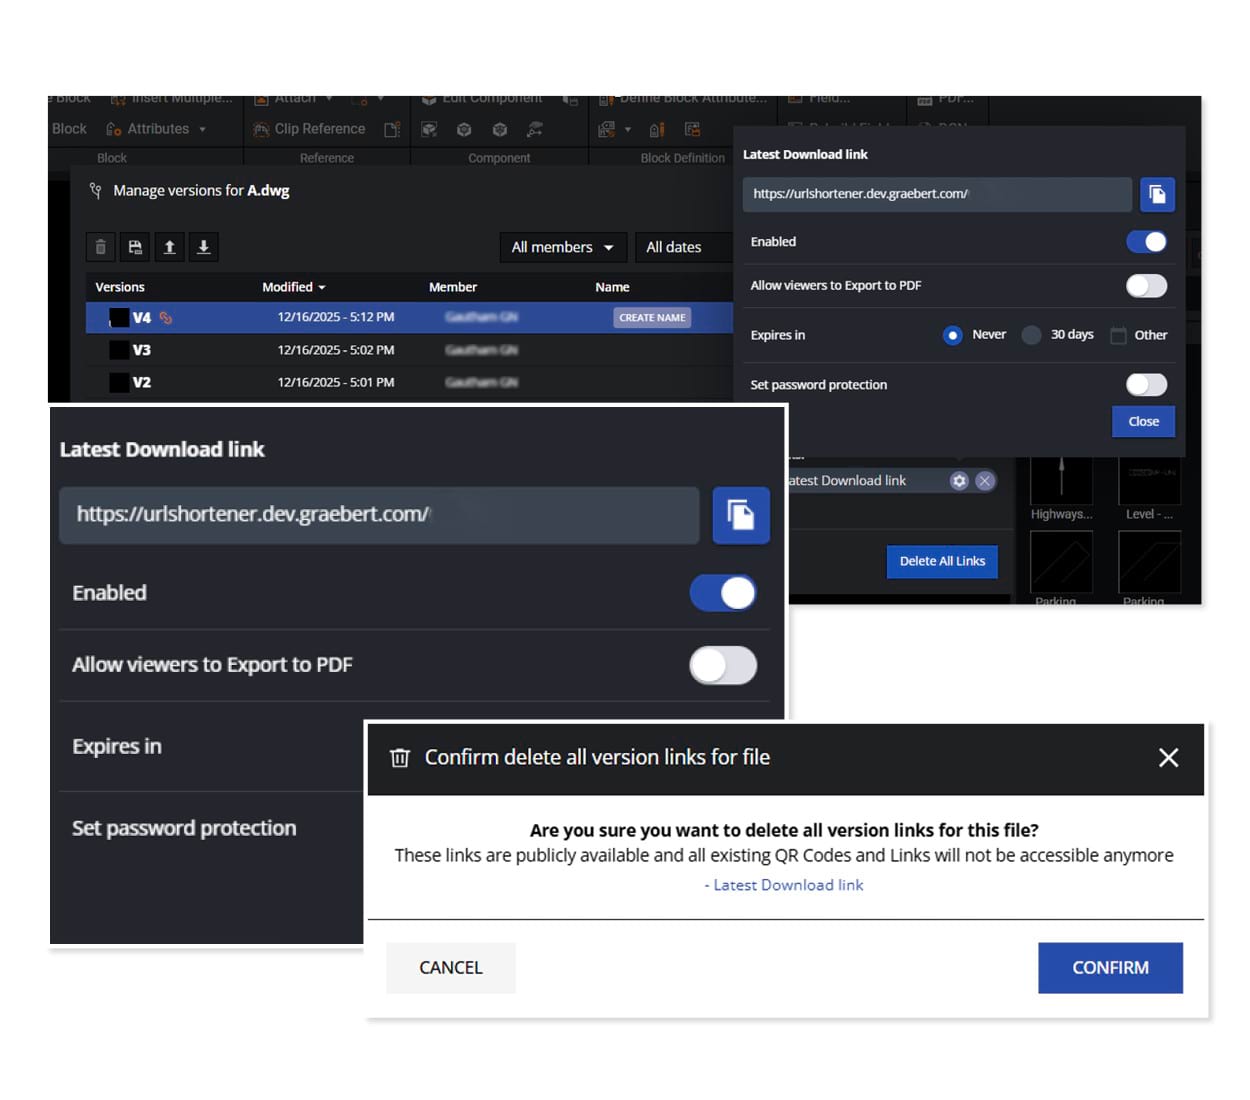Click the upload arrow icon above Versions list

click(x=169, y=247)
